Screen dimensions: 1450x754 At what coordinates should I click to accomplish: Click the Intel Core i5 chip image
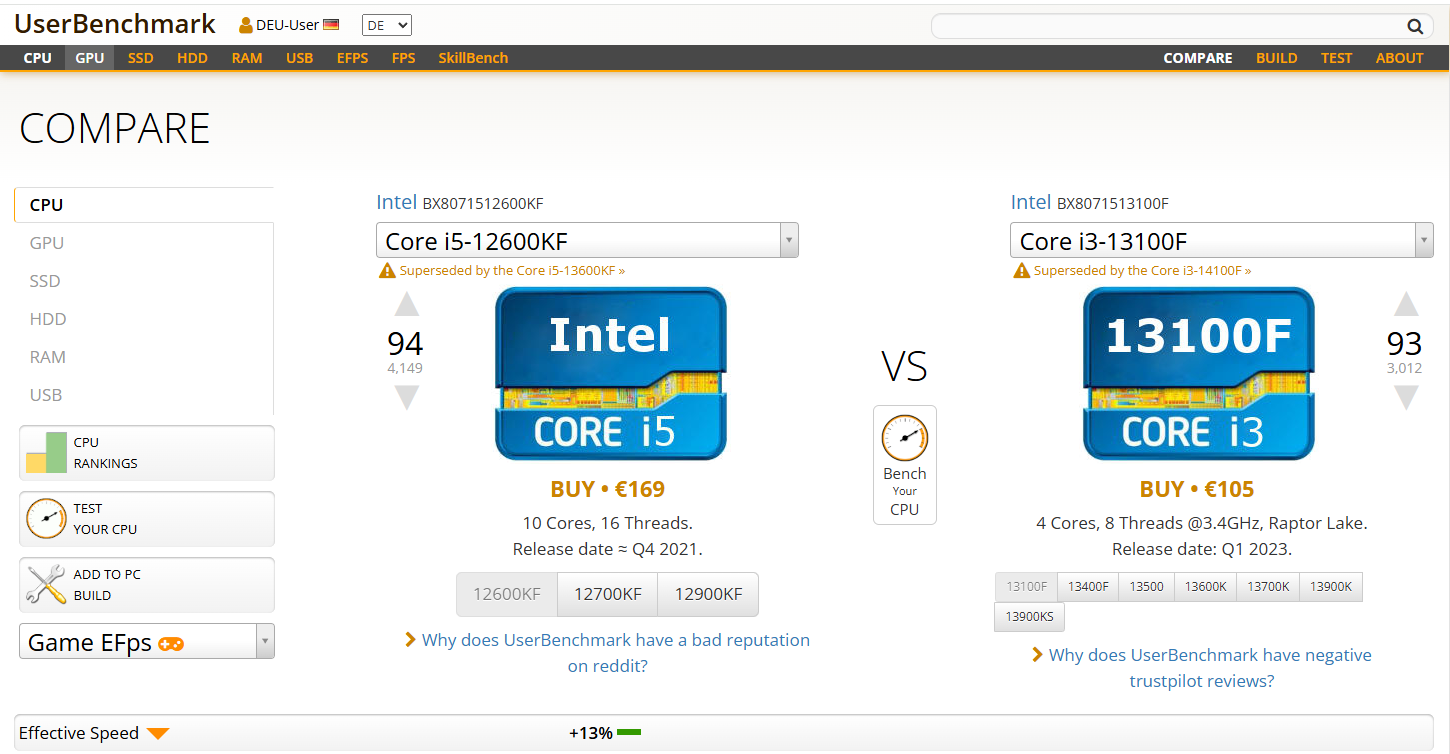click(611, 373)
